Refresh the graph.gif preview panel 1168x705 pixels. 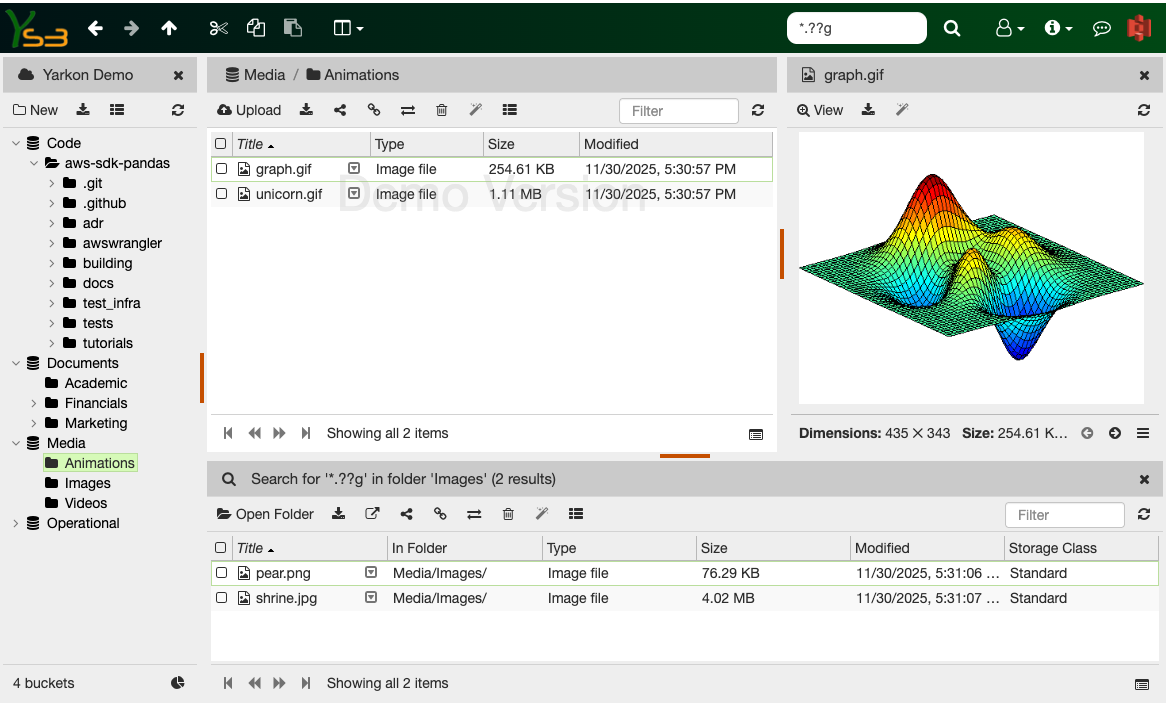(1144, 110)
